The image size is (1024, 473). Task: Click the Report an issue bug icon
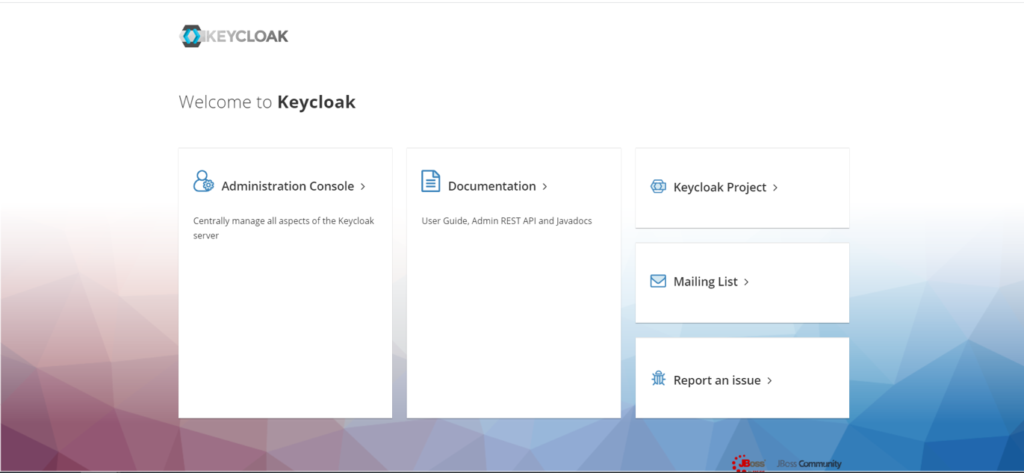658,379
